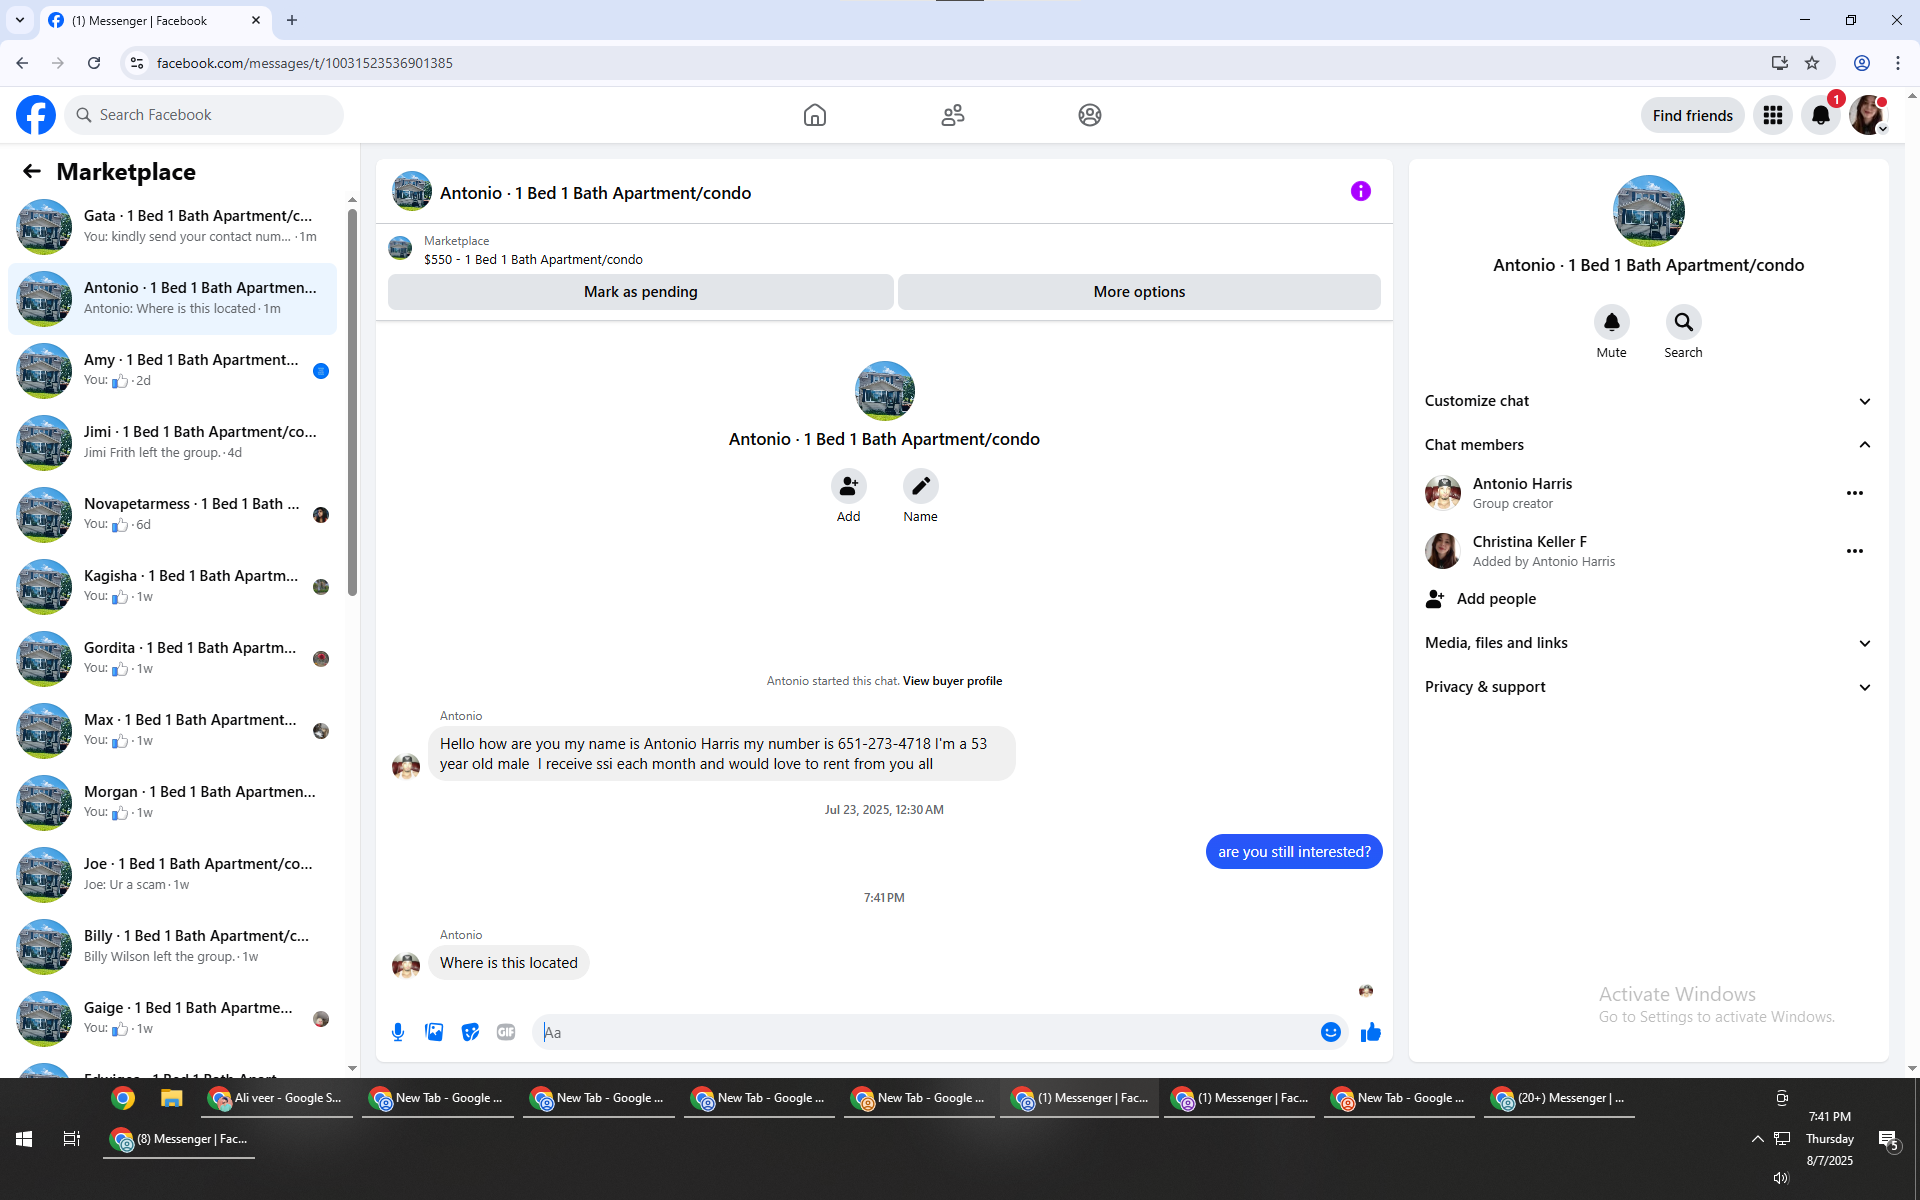
Task: Expand the Customize chat section
Action: [x=1648, y=401]
